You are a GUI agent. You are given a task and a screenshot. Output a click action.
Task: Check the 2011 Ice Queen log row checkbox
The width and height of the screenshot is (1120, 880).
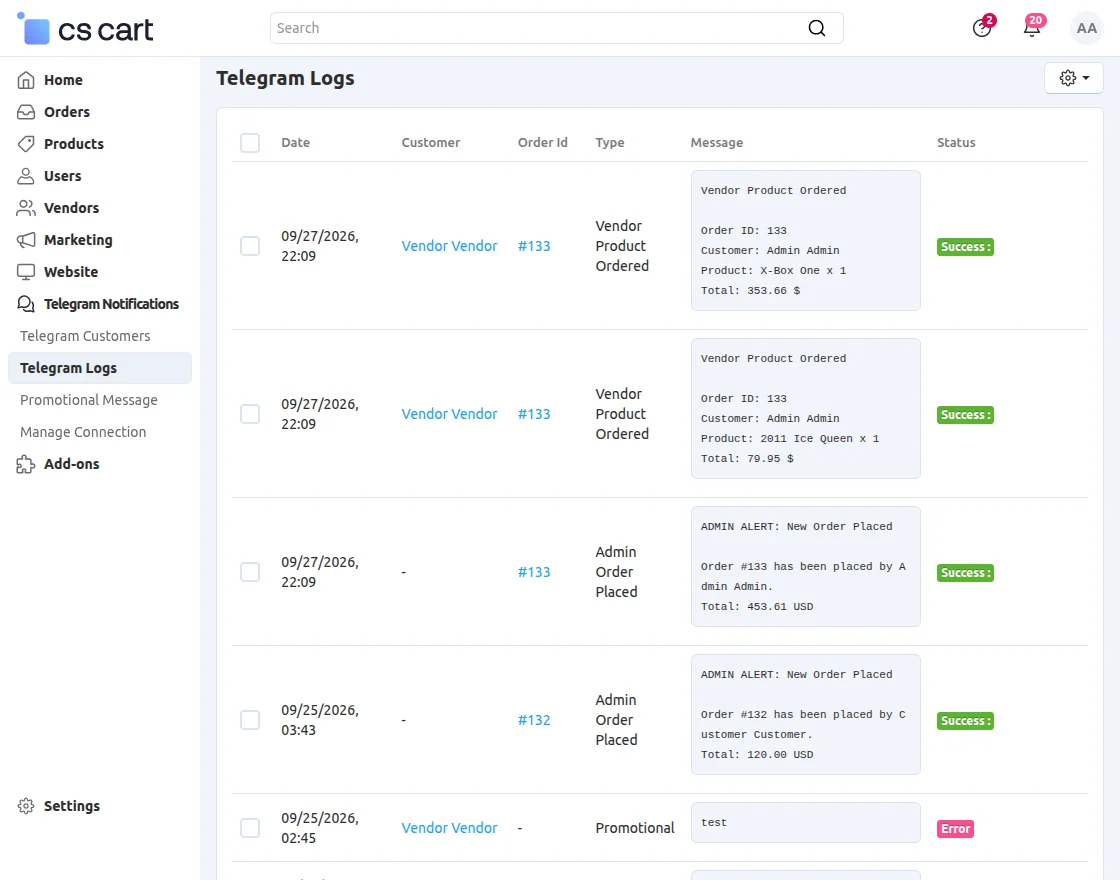click(250, 414)
